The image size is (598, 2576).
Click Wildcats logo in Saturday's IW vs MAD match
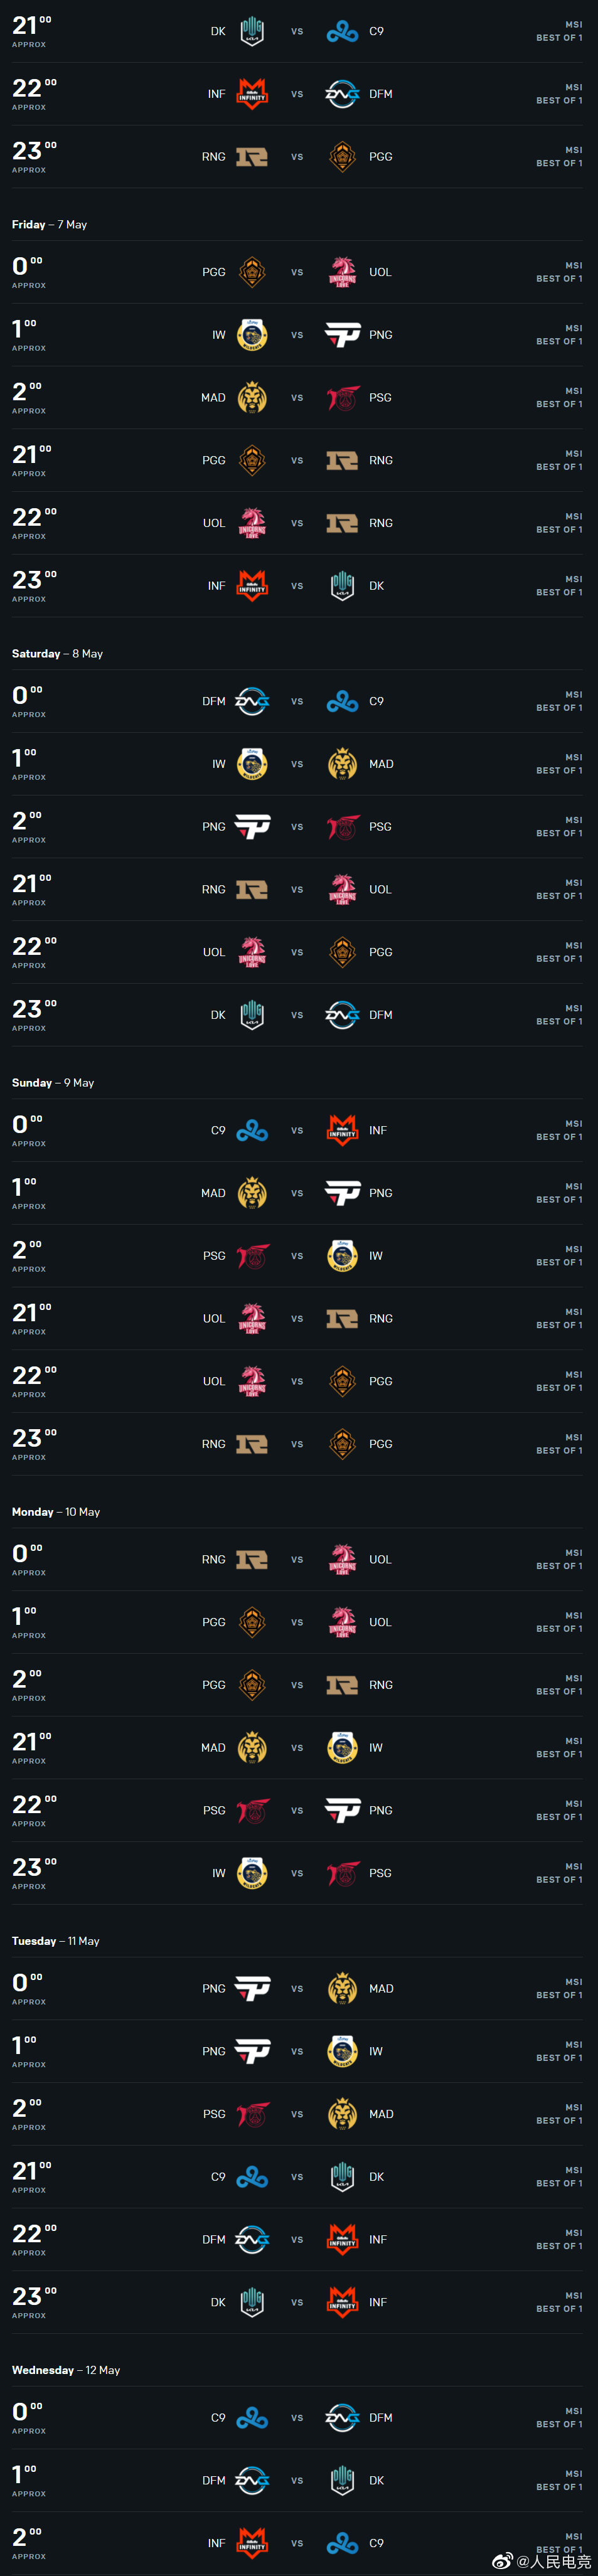(x=252, y=764)
